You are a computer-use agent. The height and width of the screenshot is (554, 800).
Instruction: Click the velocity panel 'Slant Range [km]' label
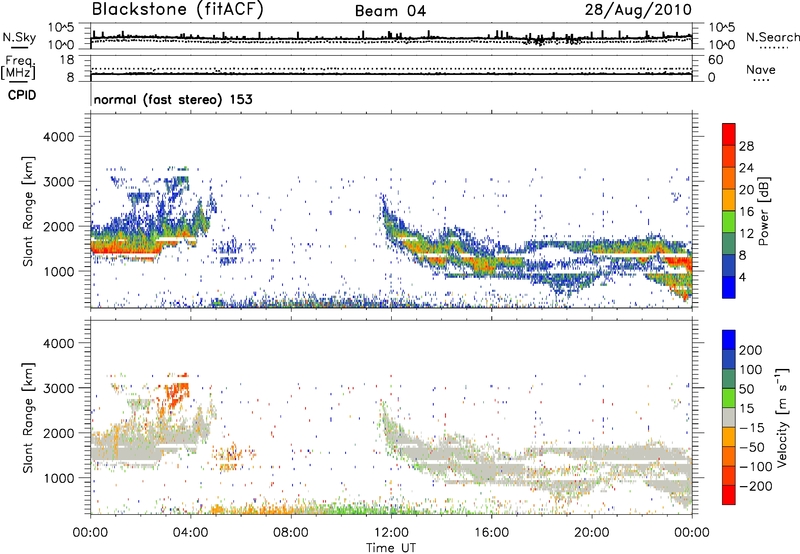pos(28,417)
